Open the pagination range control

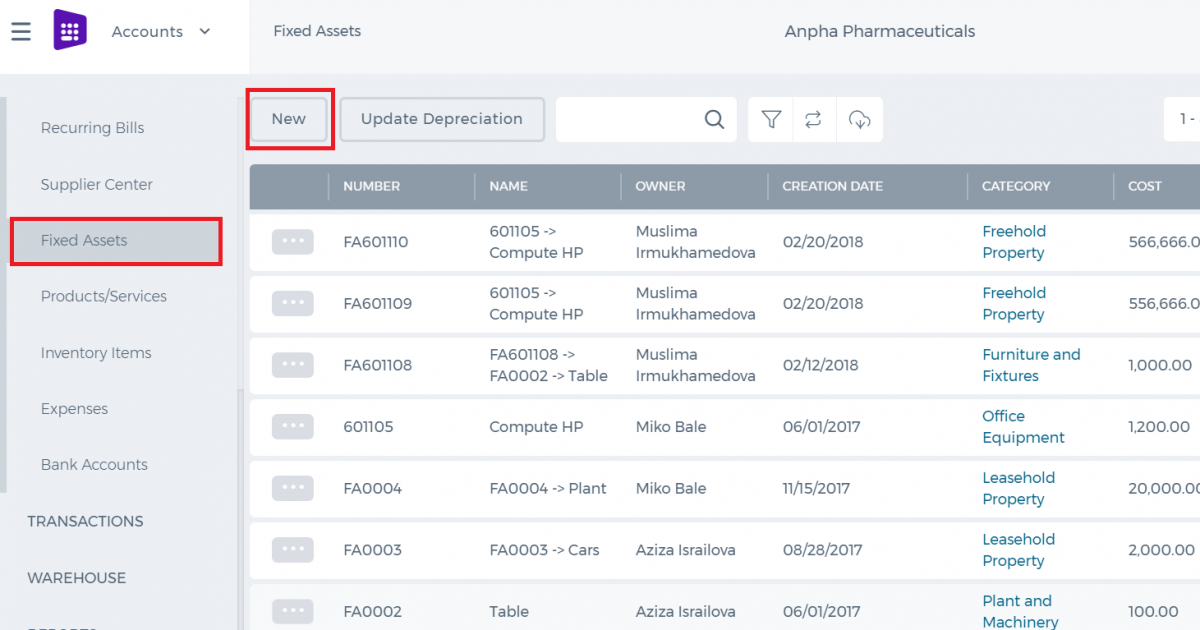pos(1182,119)
